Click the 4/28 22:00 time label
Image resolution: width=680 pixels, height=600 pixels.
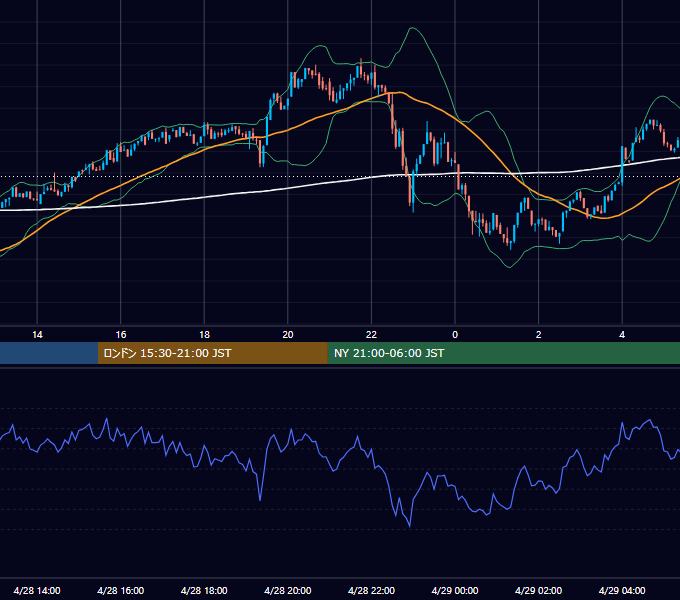point(371,590)
